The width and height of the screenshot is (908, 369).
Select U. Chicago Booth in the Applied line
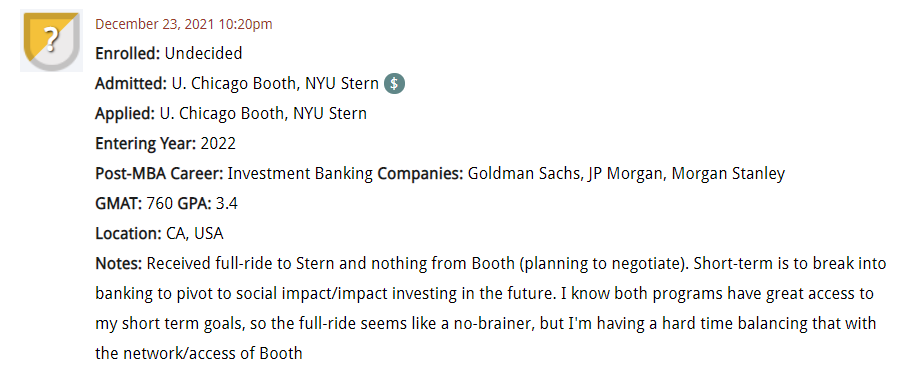[222, 113]
